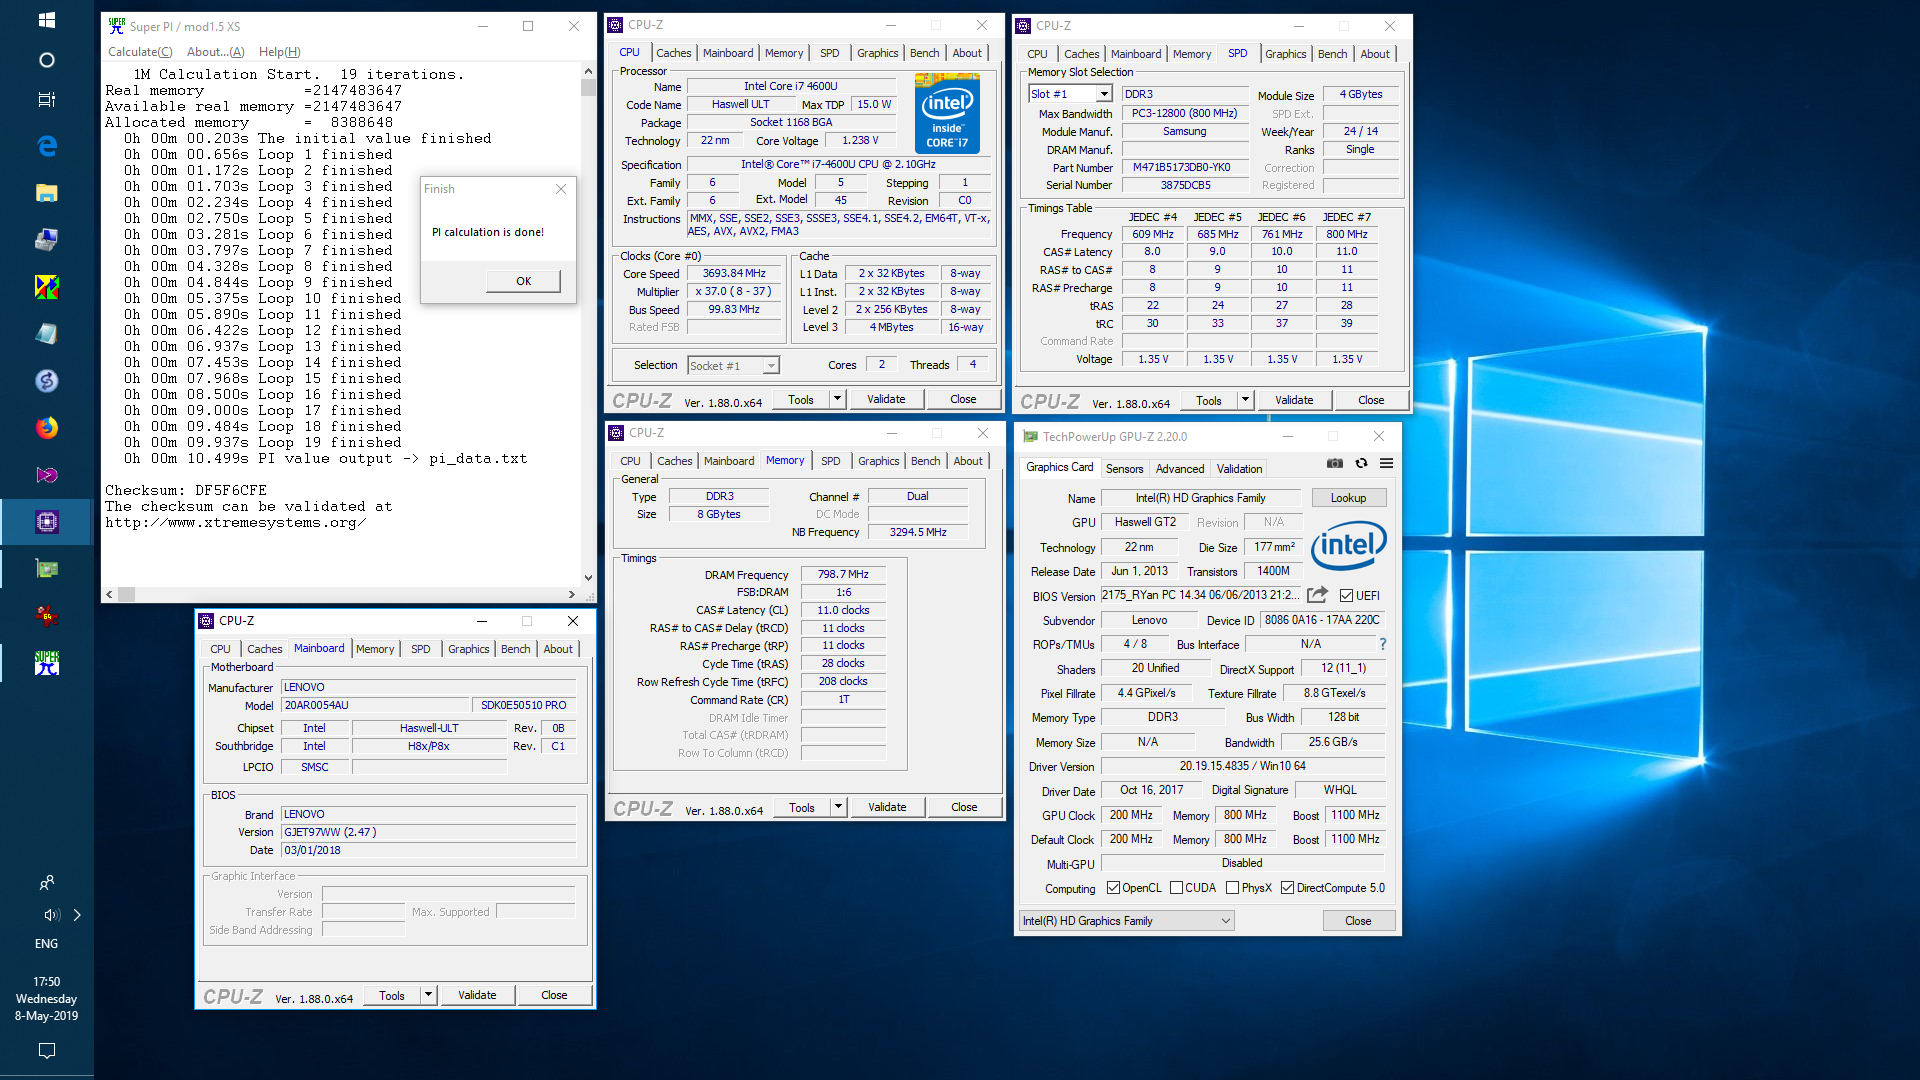Screen dimensions: 1920x1080
Task: Click the GPU-Z refresh icon
Action: pyautogui.click(x=1361, y=463)
